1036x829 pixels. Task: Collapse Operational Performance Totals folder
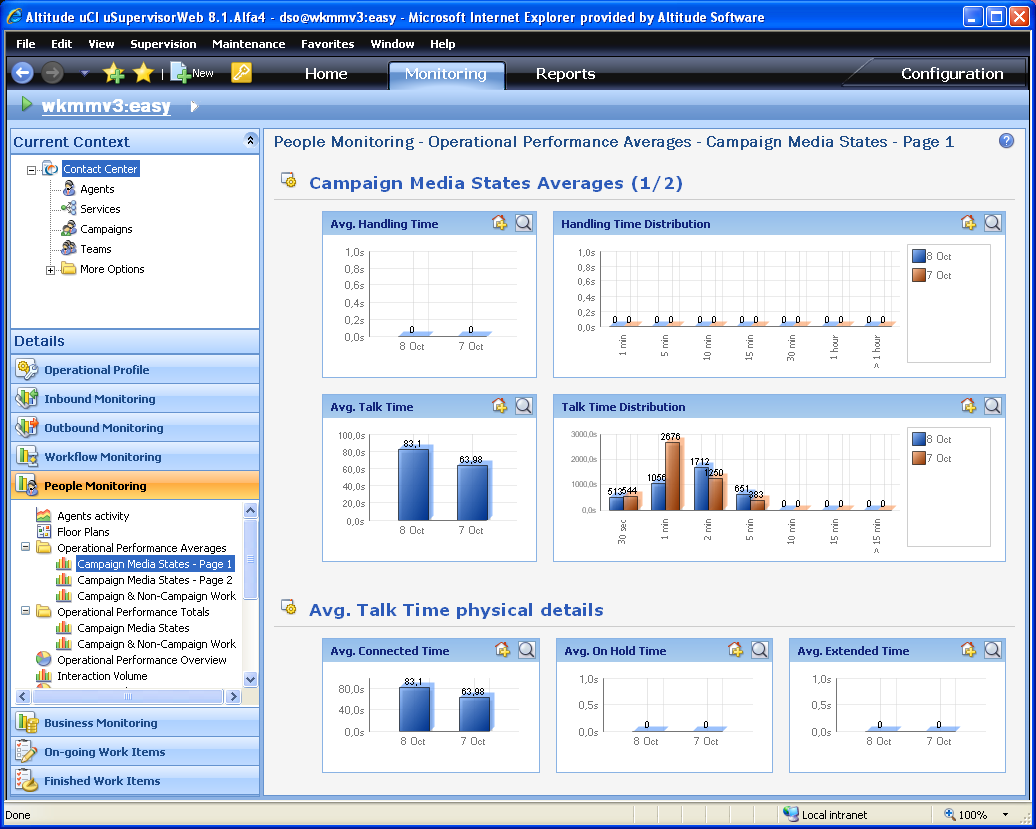point(25,612)
